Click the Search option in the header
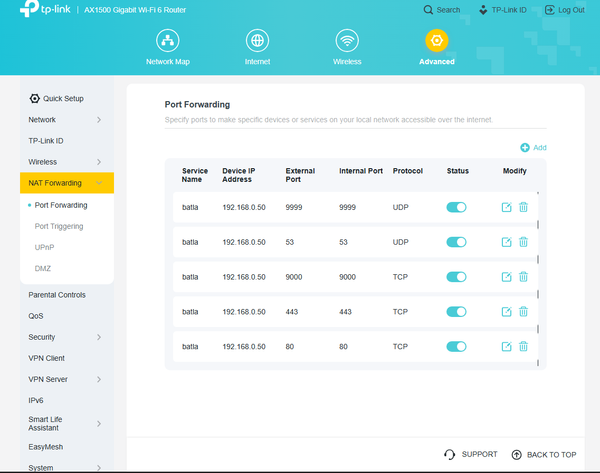This screenshot has width=600, height=473. tap(441, 10)
